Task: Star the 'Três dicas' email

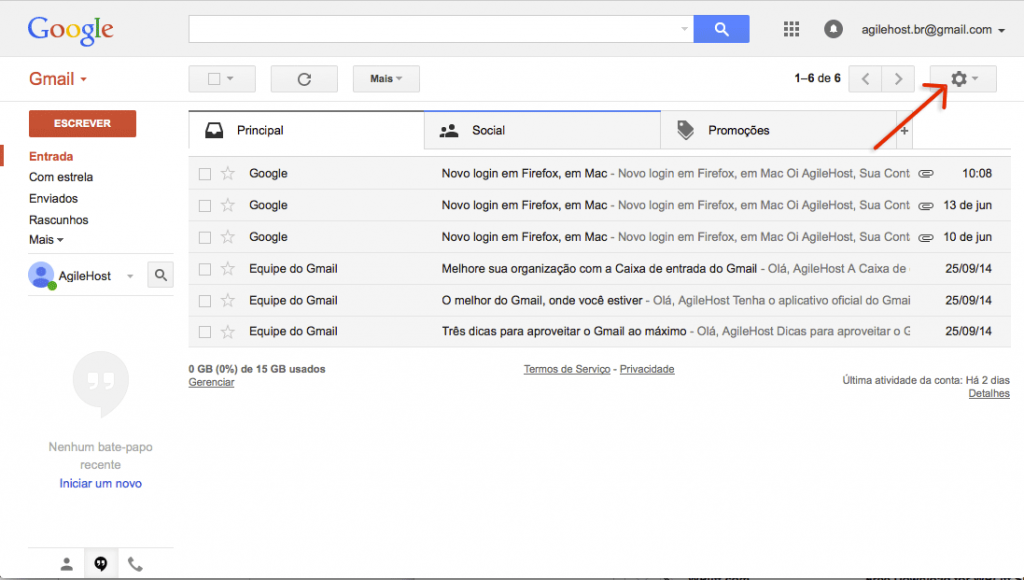Action: click(x=228, y=332)
